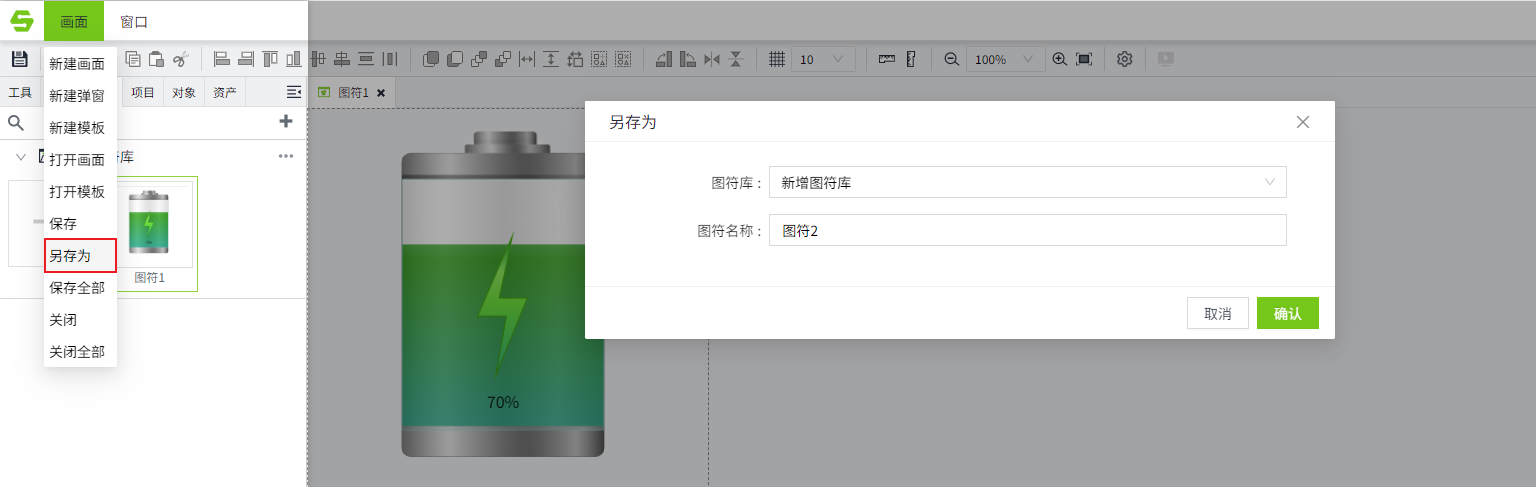Viewport: 1536px width, 487px height.
Task: Click the scissors cut icon
Action: click(x=180, y=59)
